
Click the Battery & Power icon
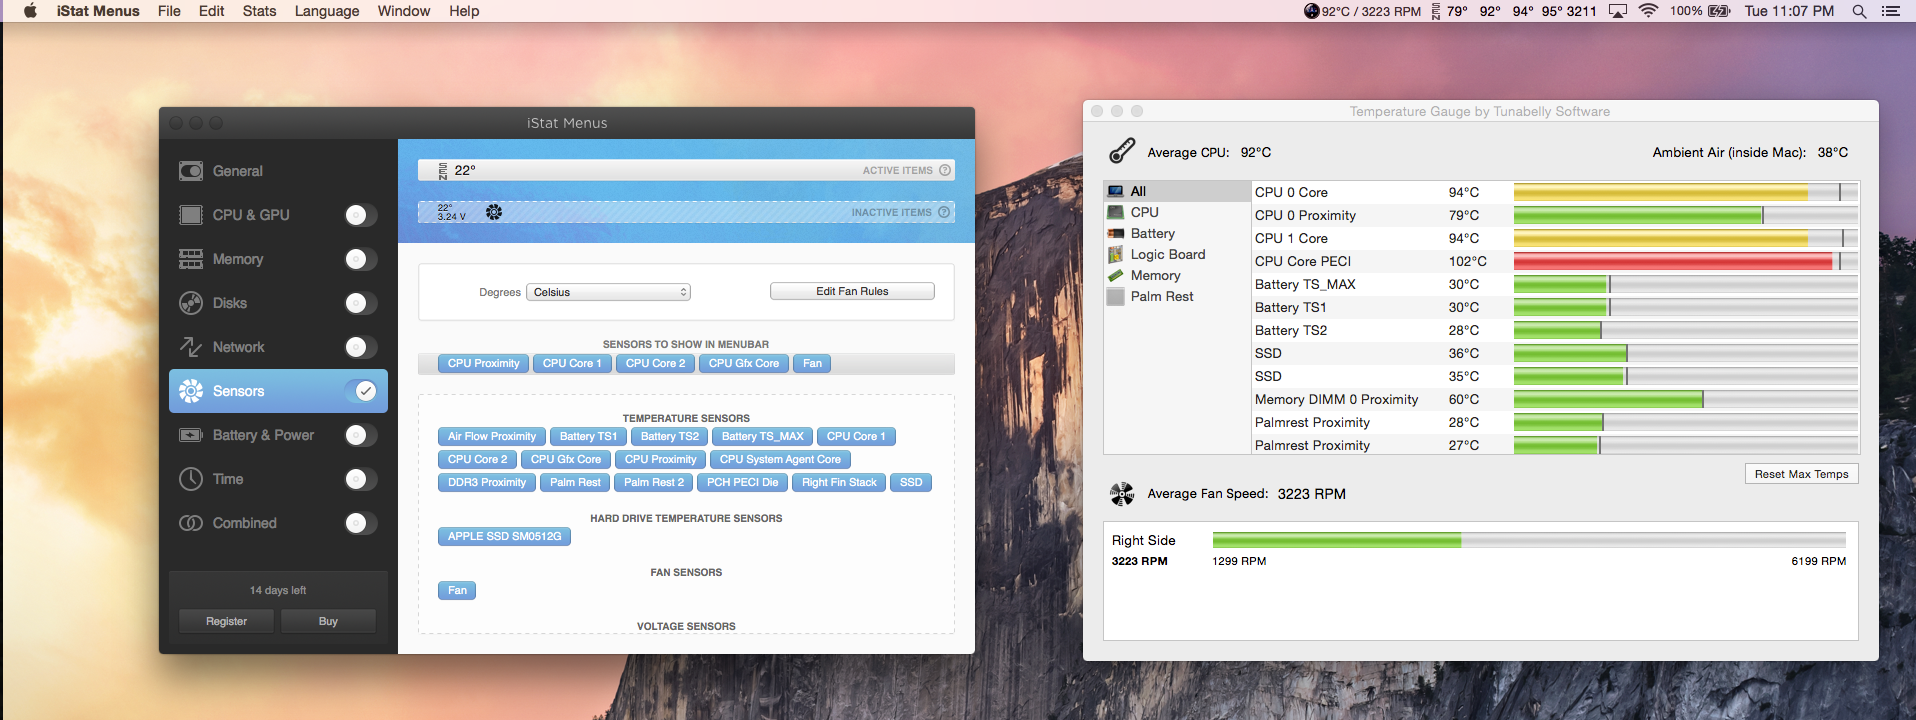tap(191, 435)
